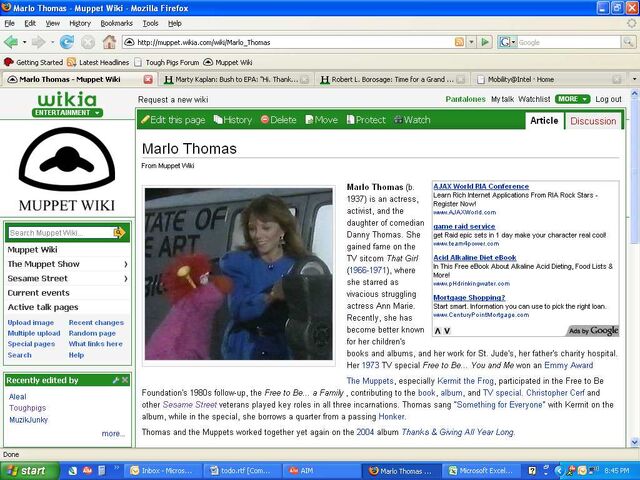640x480 pixels.
Task: Switch to the Discussion tab
Action: click(x=593, y=121)
